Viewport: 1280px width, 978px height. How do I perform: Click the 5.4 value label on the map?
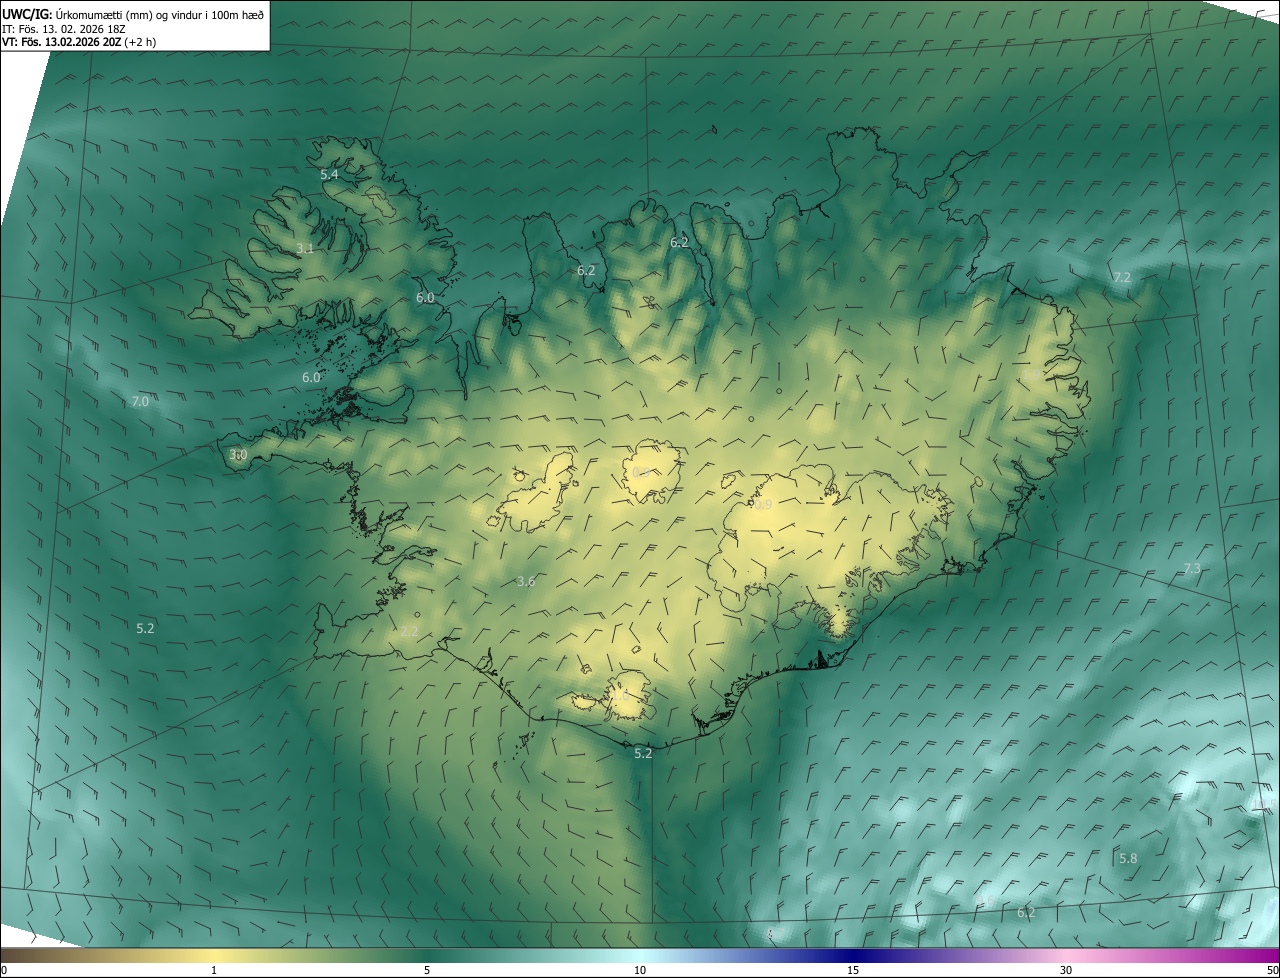329,175
